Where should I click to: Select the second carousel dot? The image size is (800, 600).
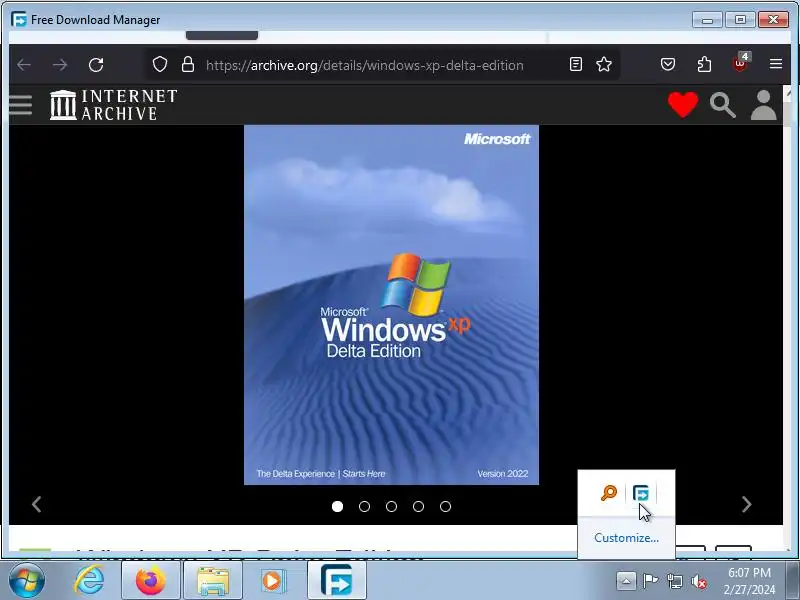[364, 506]
